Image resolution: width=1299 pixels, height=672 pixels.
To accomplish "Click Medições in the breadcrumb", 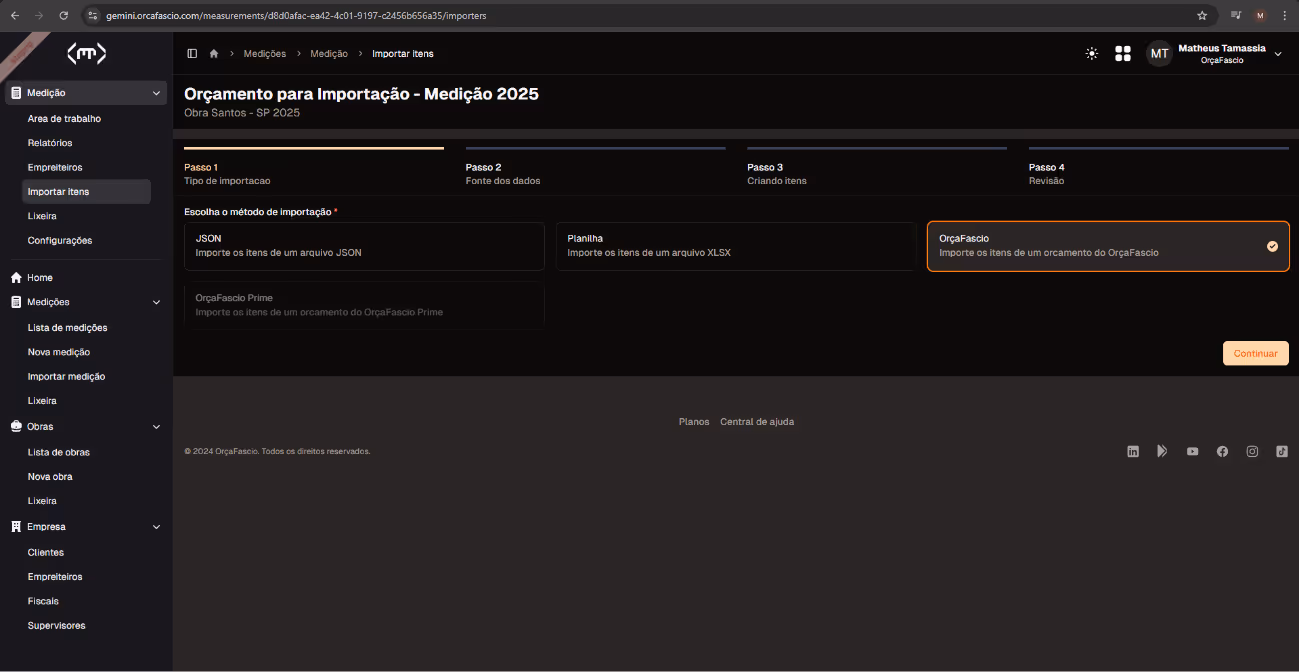I will pos(265,53).
